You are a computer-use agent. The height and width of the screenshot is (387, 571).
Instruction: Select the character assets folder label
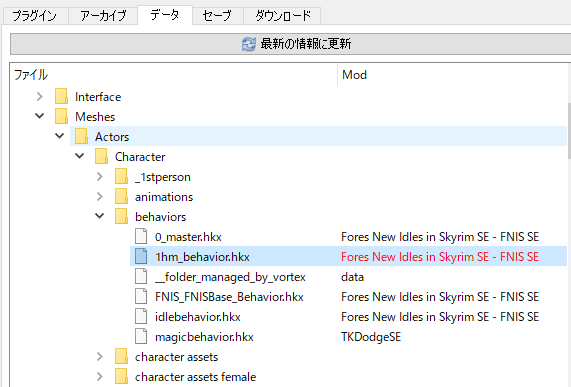(177, 357)
